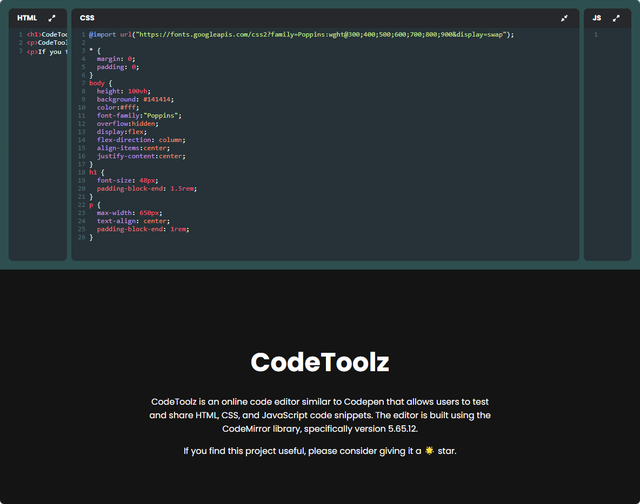Click the 'display:flex;' line
This screenshot has width=640, height=504.
coord(122,132)
